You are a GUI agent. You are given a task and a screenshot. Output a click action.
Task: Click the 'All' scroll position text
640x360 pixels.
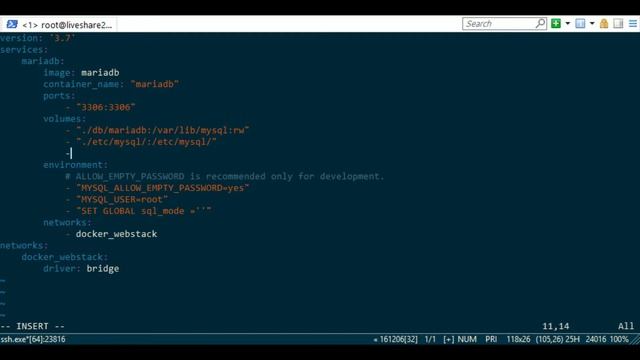[x=626, y=326]
